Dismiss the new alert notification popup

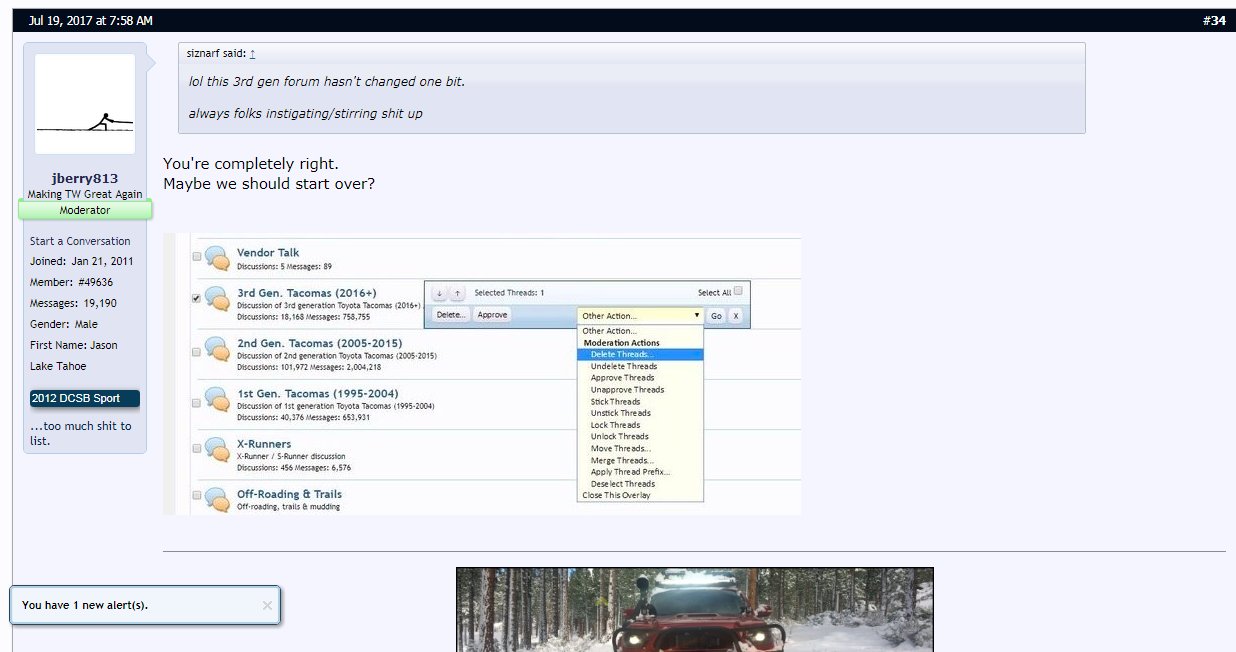coord(267,605)
